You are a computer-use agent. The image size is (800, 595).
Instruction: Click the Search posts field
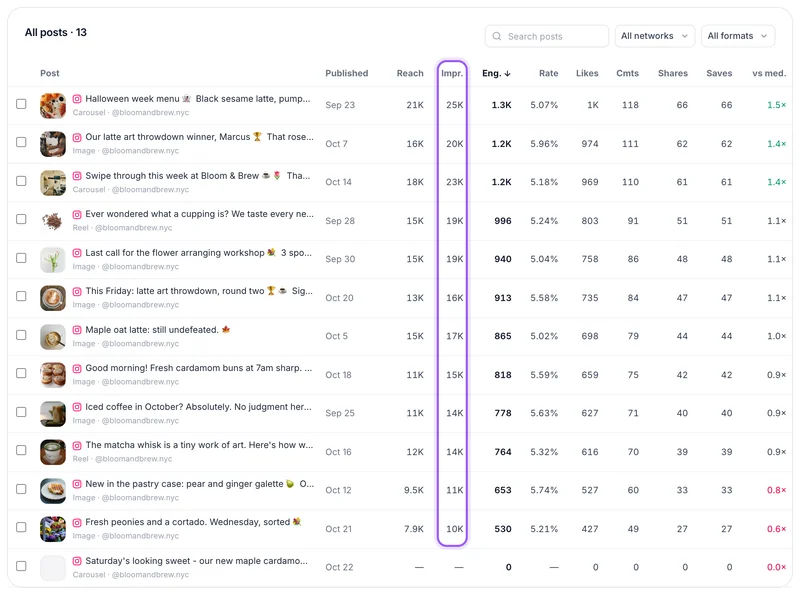pyautogui.click(x=546, y=36)
